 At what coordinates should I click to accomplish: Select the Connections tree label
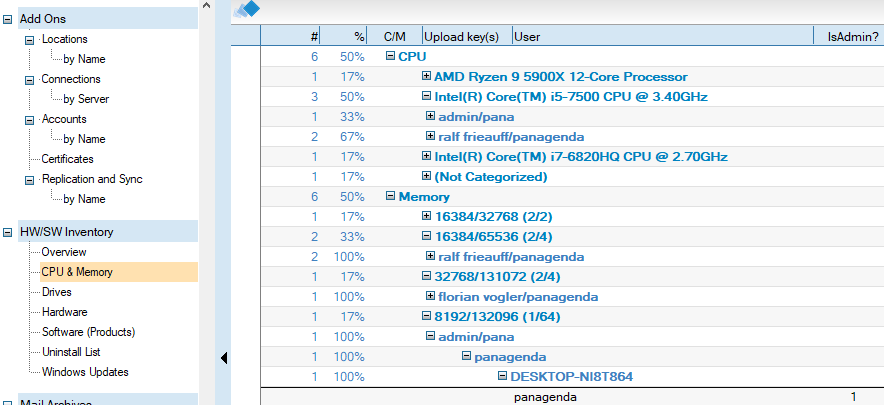(71, 80)
